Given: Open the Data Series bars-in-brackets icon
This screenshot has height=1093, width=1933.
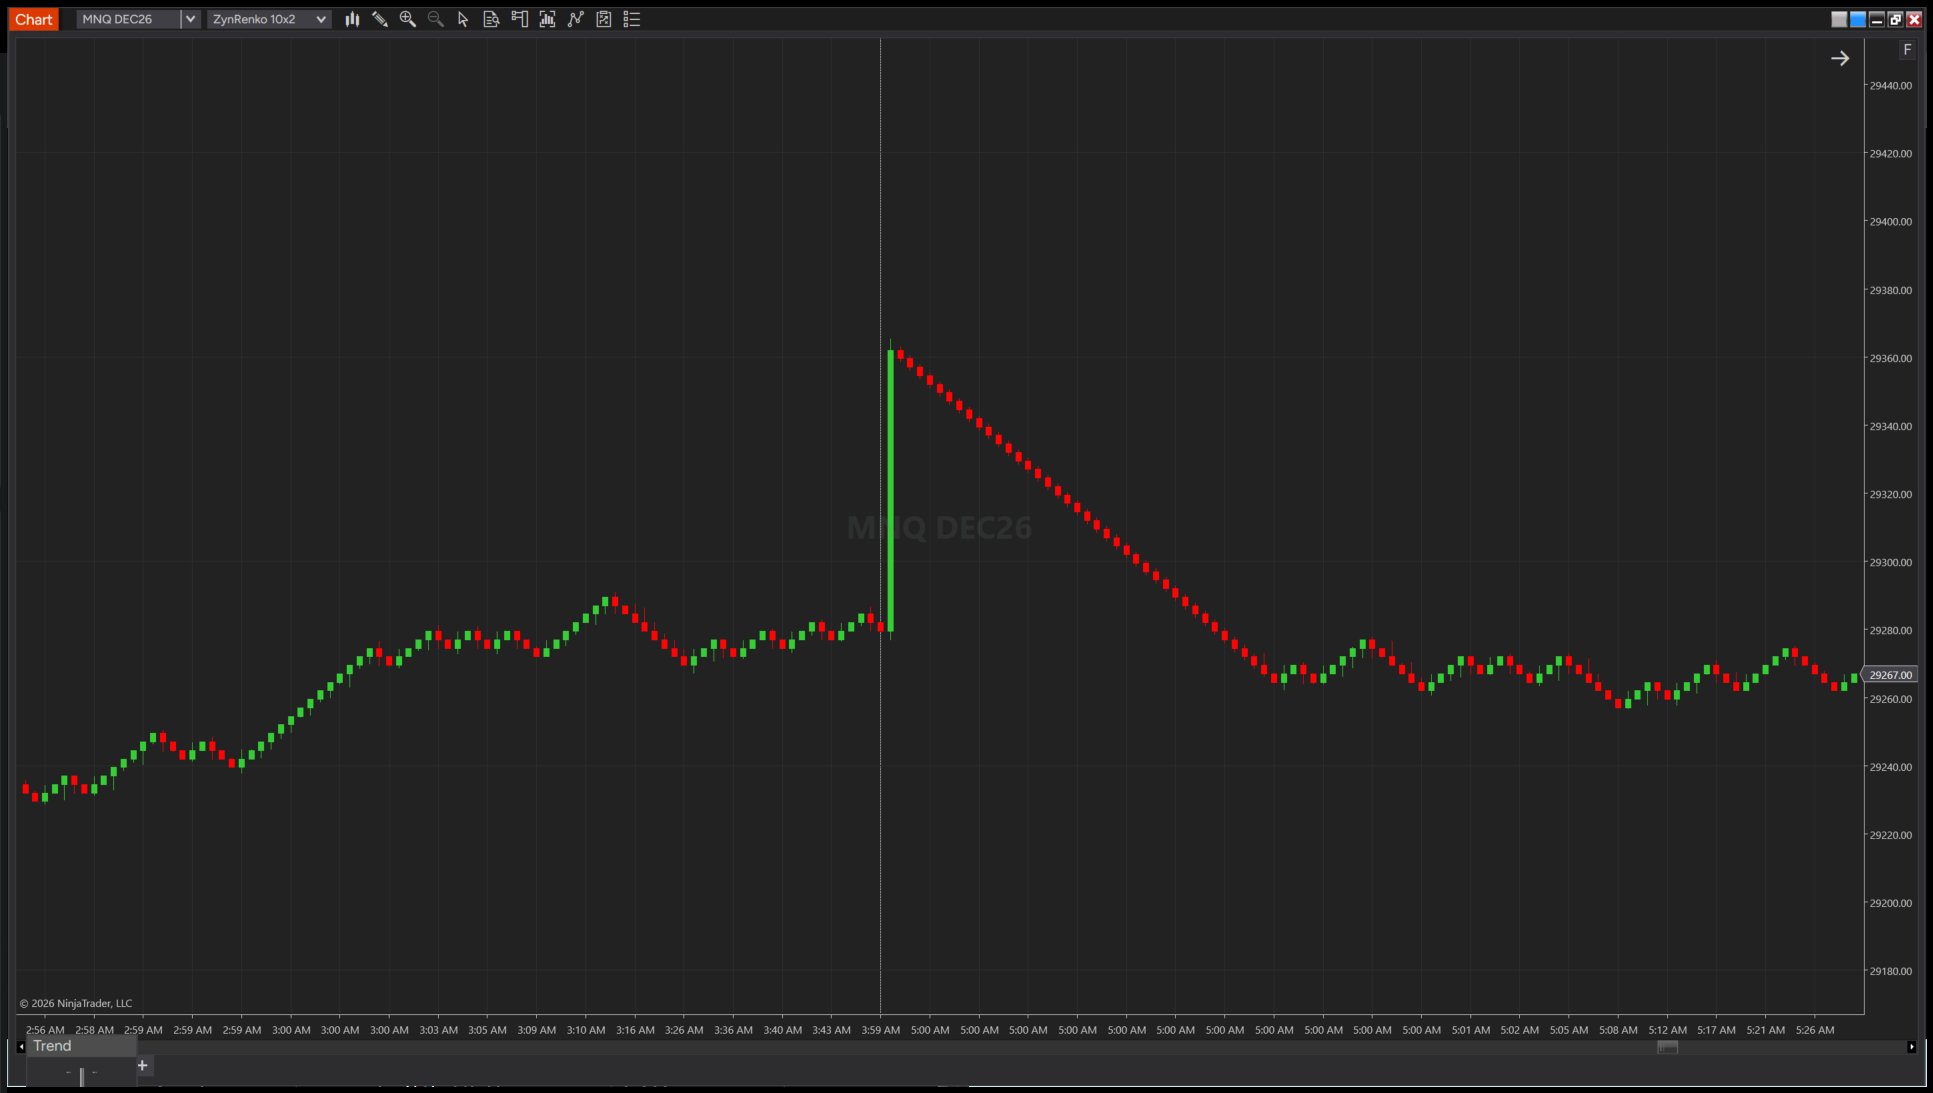Looking at the screenshot, I should coord(547,19).
